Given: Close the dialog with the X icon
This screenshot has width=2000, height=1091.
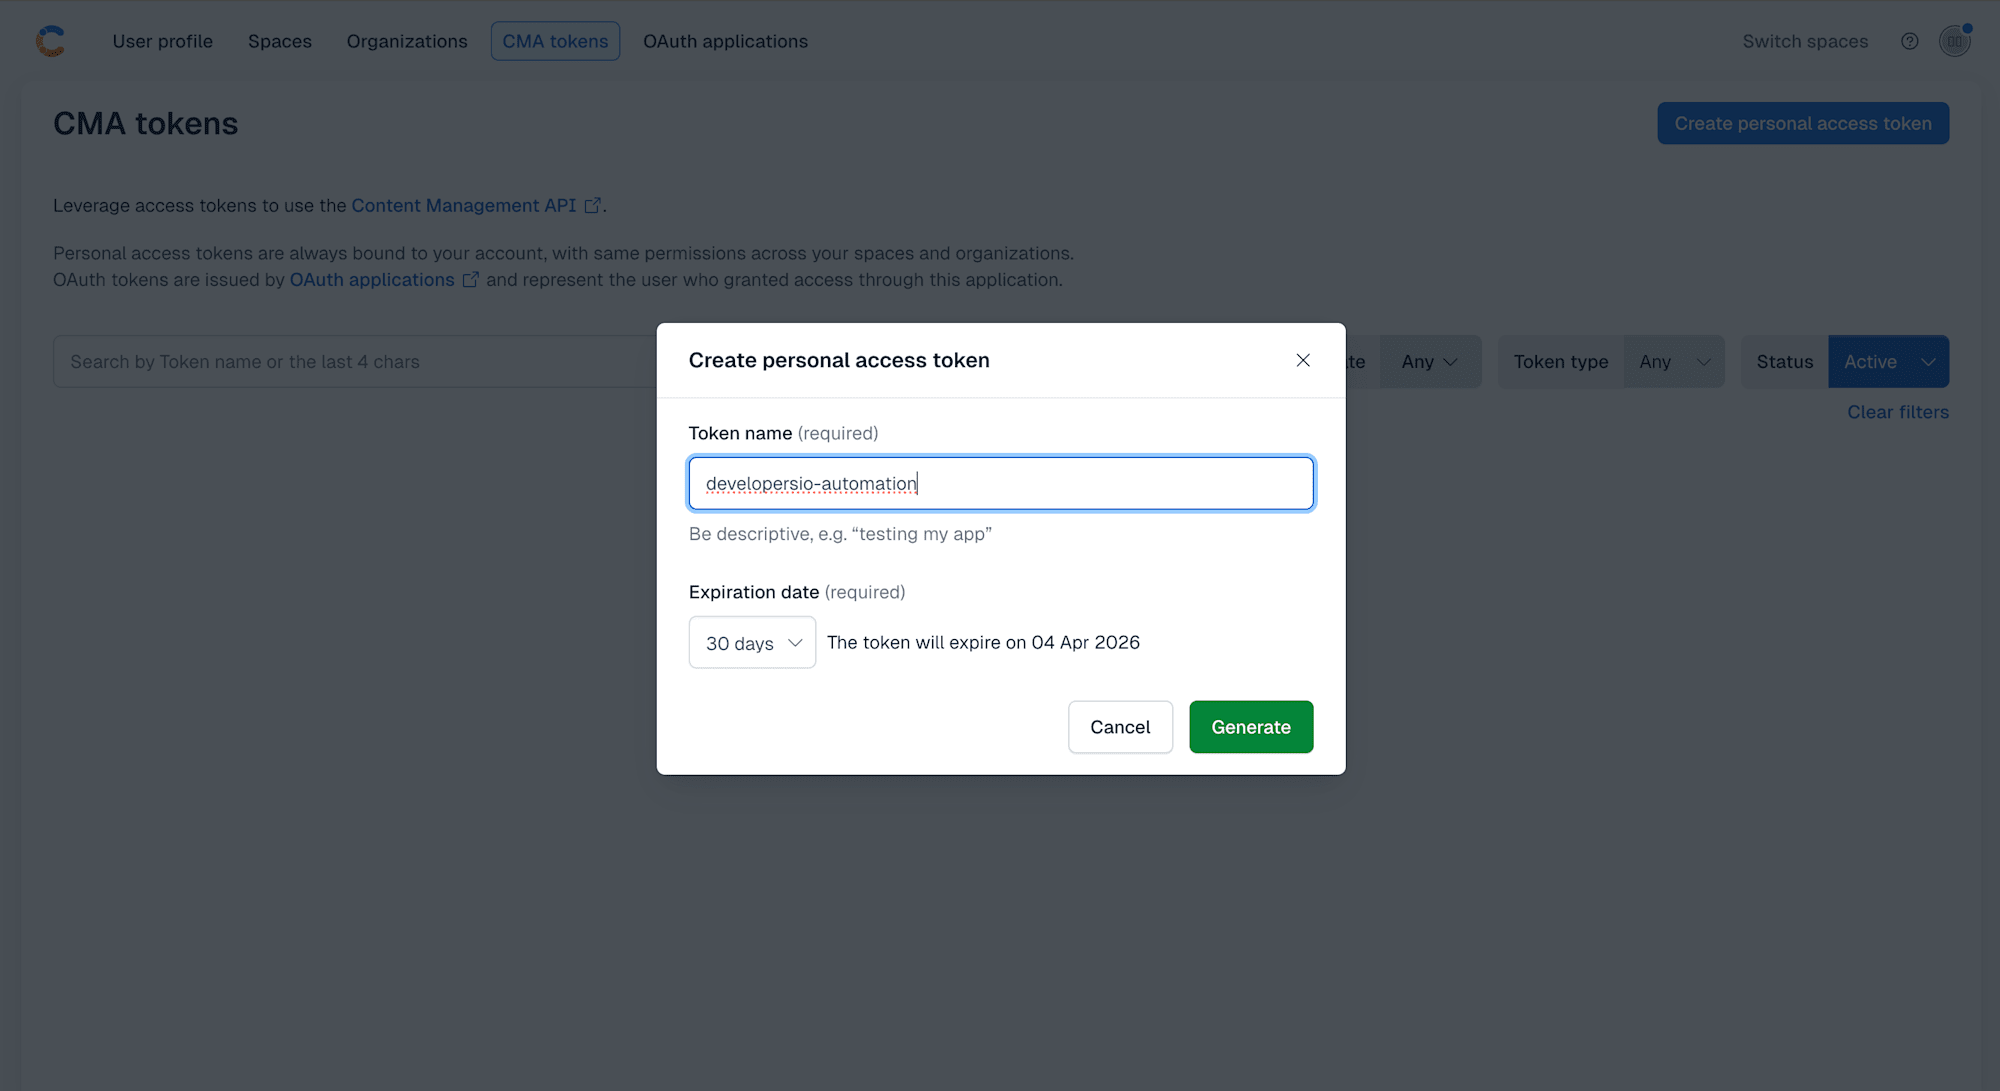Looking at the screenshot, I should coord(1302,360).
